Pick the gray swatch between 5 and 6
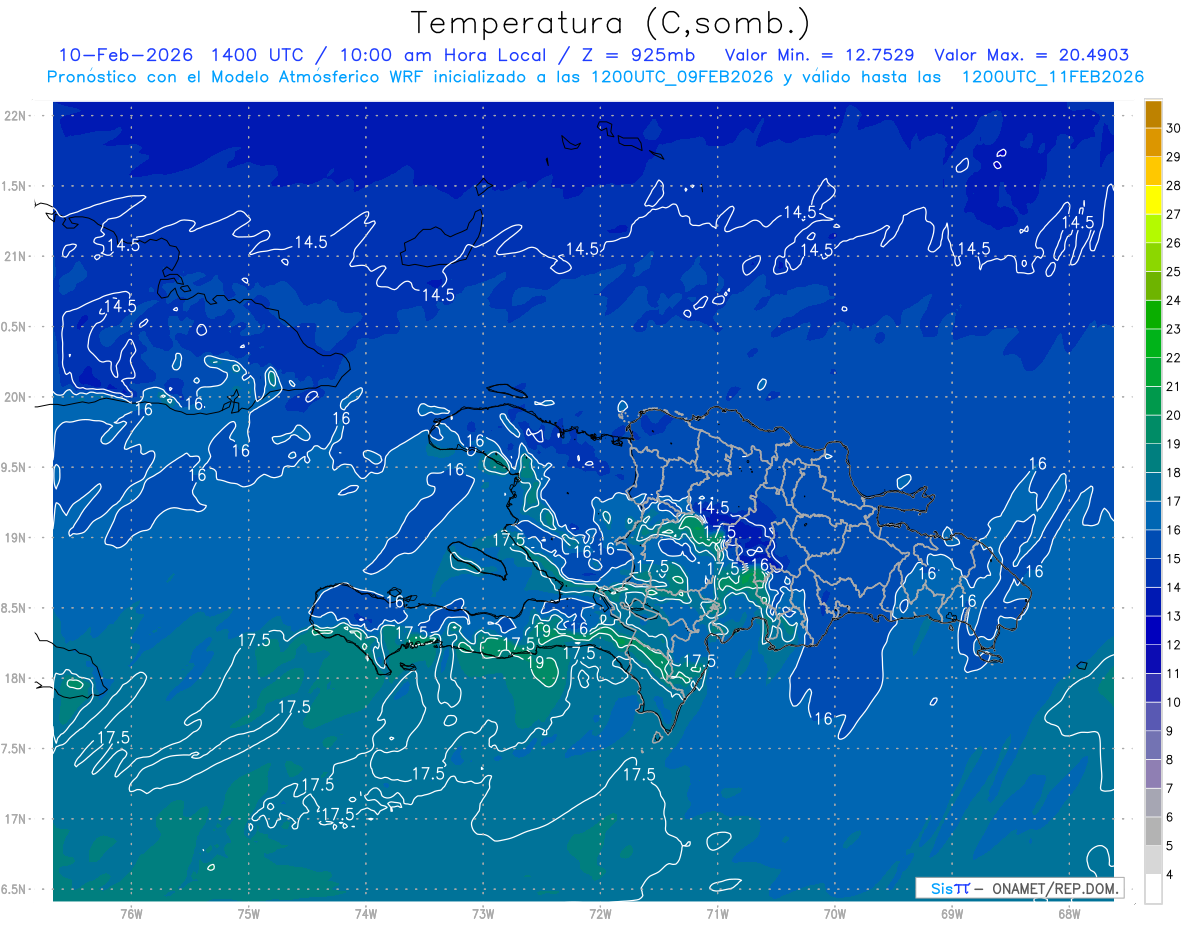The image size is (1200, 927). pos(1153,831)
